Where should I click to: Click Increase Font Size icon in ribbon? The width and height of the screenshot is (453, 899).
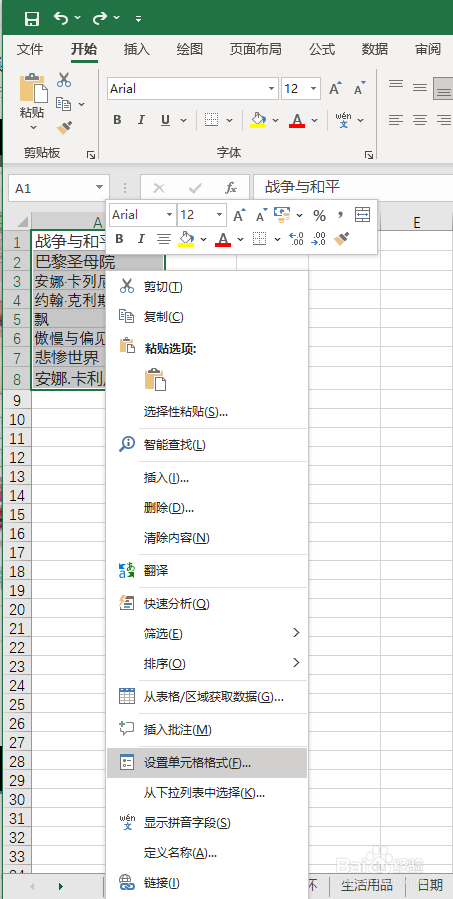(x=335, y=88)
